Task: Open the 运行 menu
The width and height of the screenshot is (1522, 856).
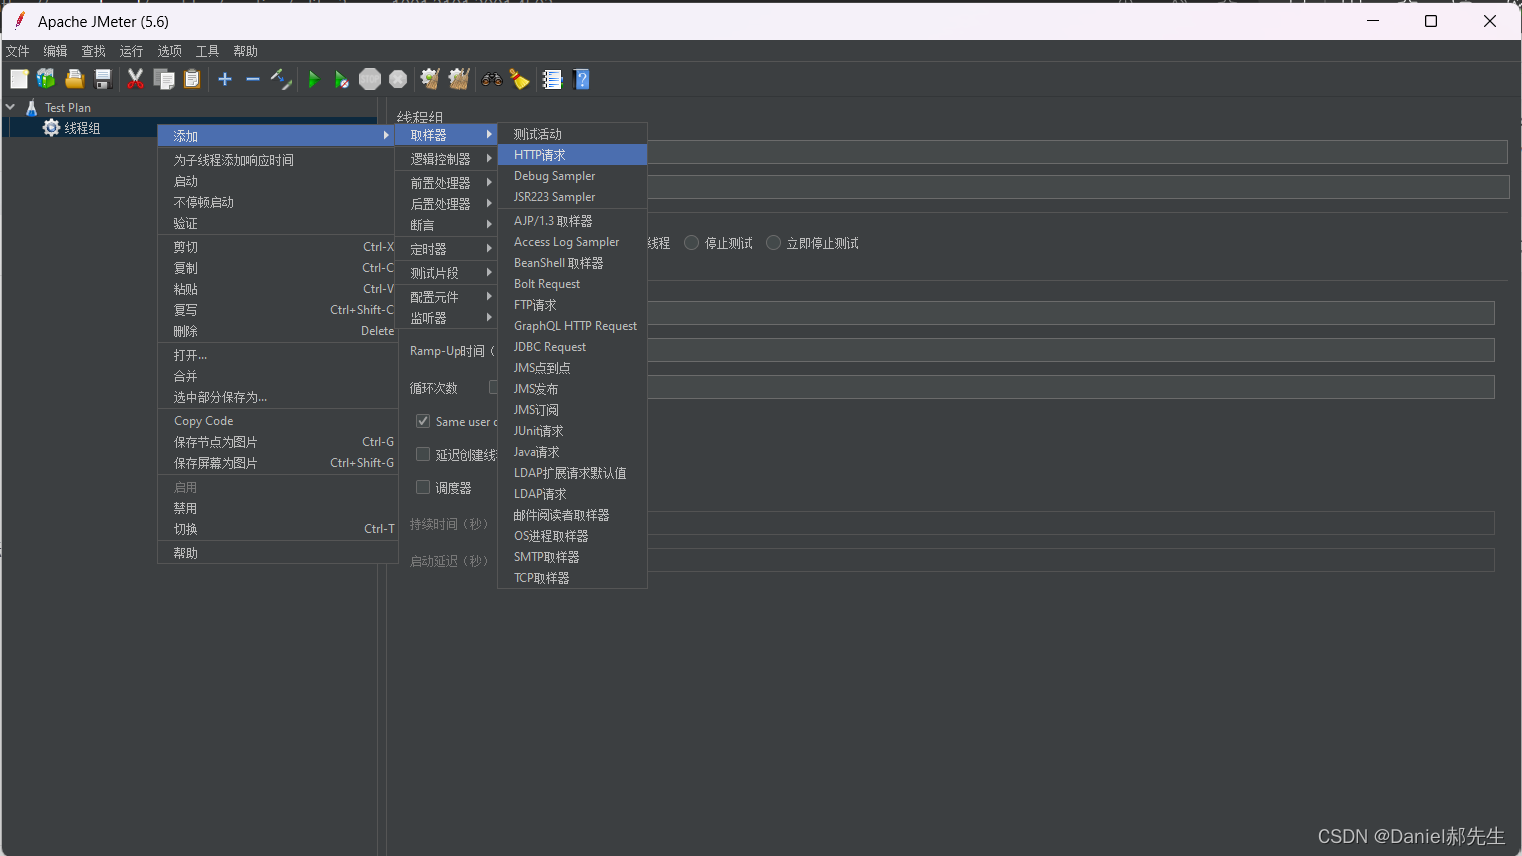Action: point(131,51)
